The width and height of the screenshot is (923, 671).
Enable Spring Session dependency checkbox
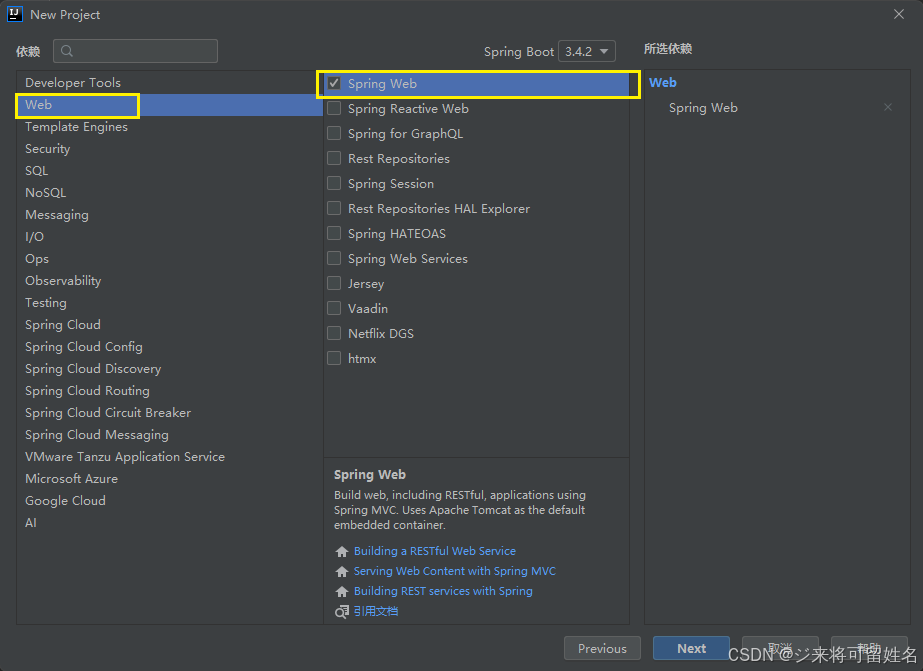[x=334, y=183]
